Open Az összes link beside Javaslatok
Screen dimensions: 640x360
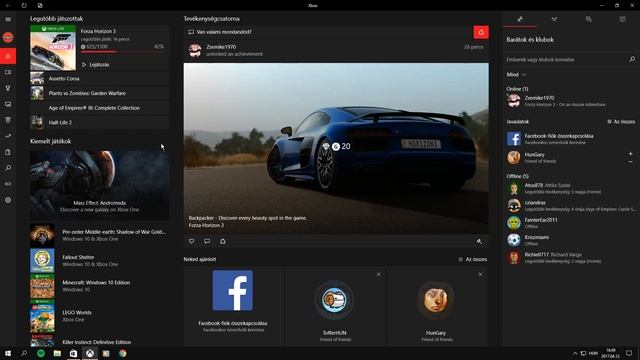[621, 122]
